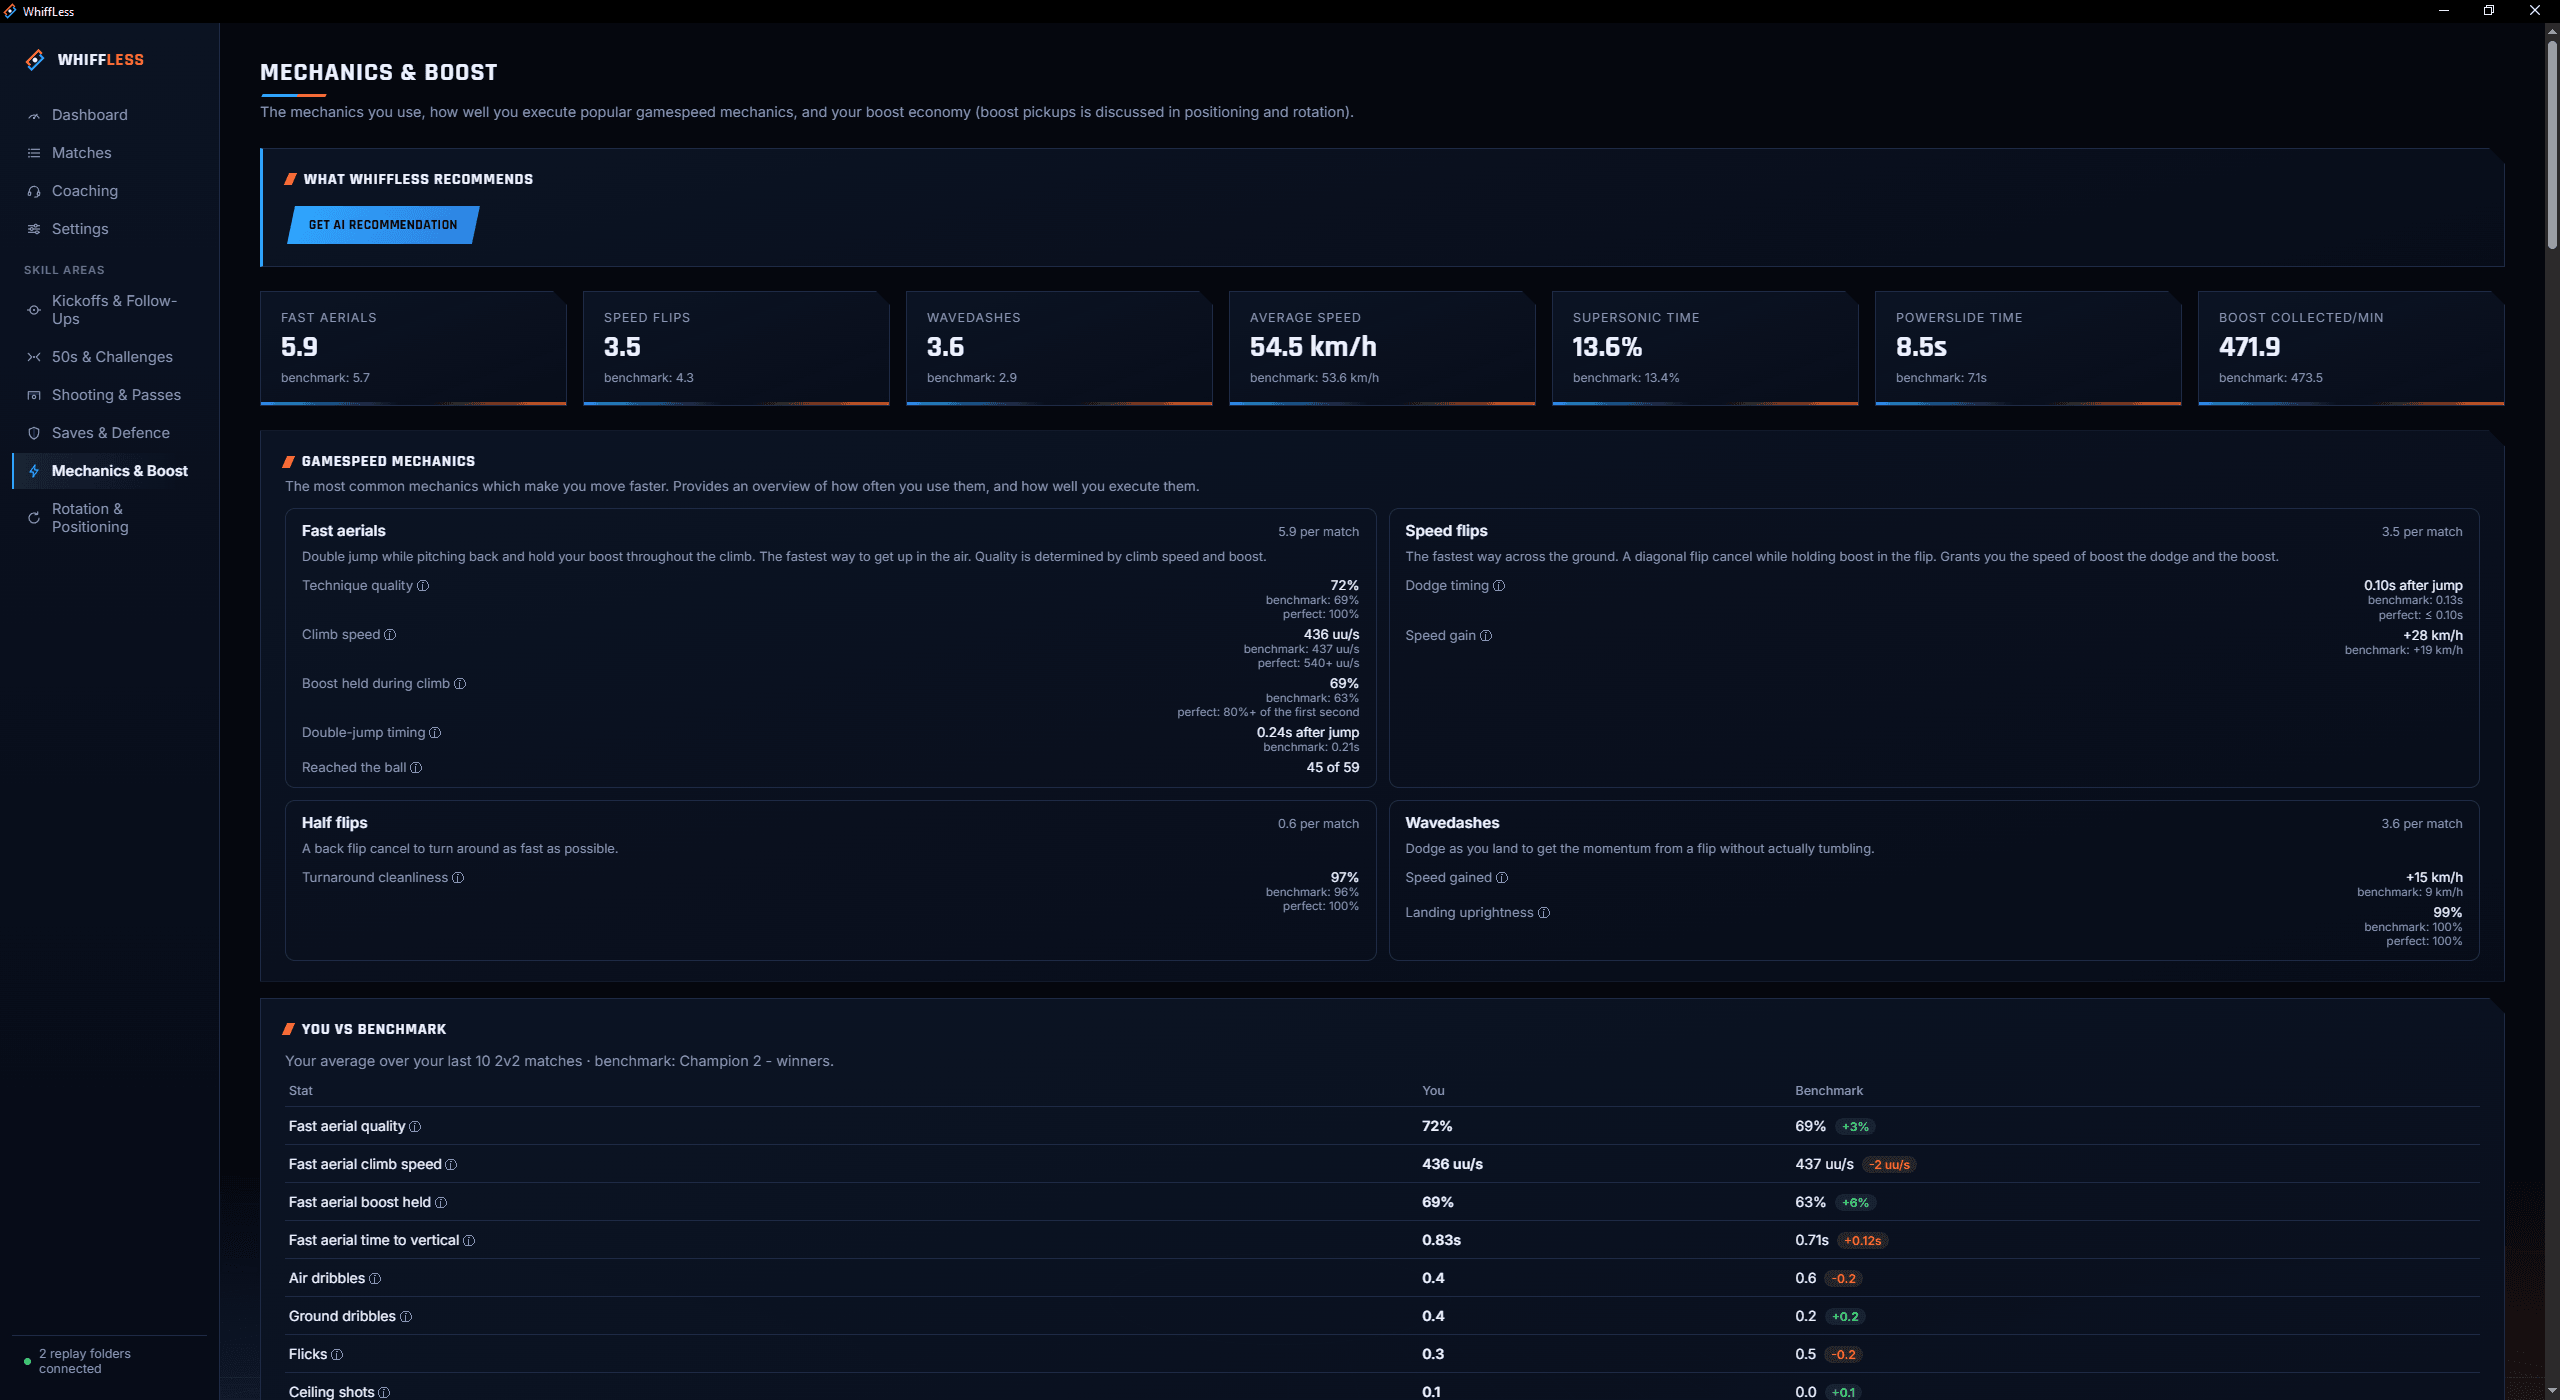
Task: Select the Mechanics & Boost sidebar item
Action: click(110, 471)
